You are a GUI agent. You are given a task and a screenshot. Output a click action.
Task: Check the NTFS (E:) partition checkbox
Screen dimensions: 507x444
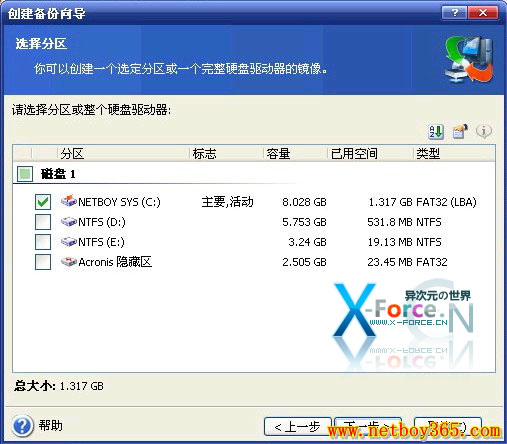point(43,242)
